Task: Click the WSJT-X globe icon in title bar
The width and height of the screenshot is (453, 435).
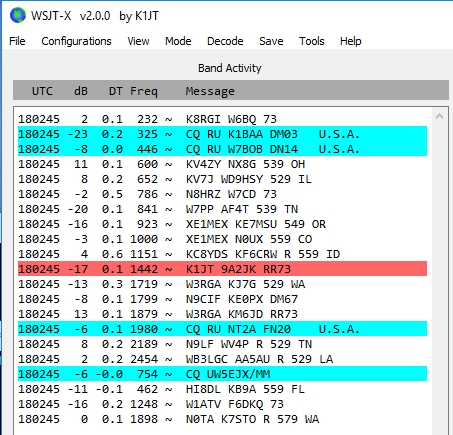Action: (18, 15)
